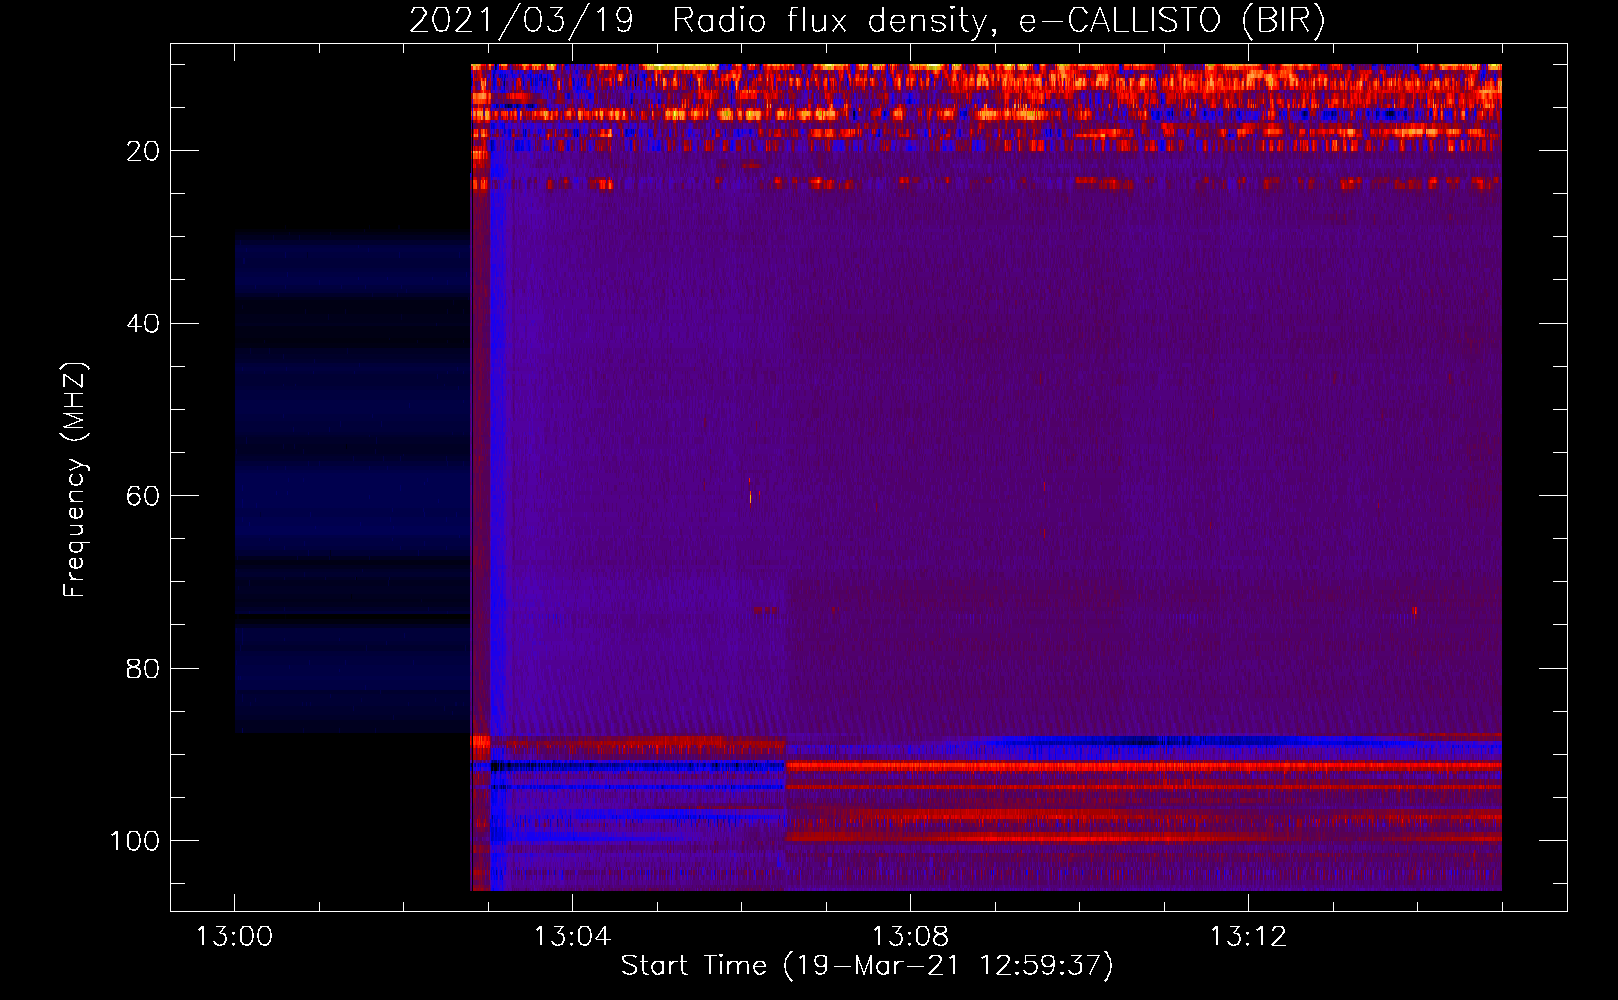Click the "Frequency (MHZ)" vertical axis label
Screen dimensions: 1618x1000
coord(75,480)
